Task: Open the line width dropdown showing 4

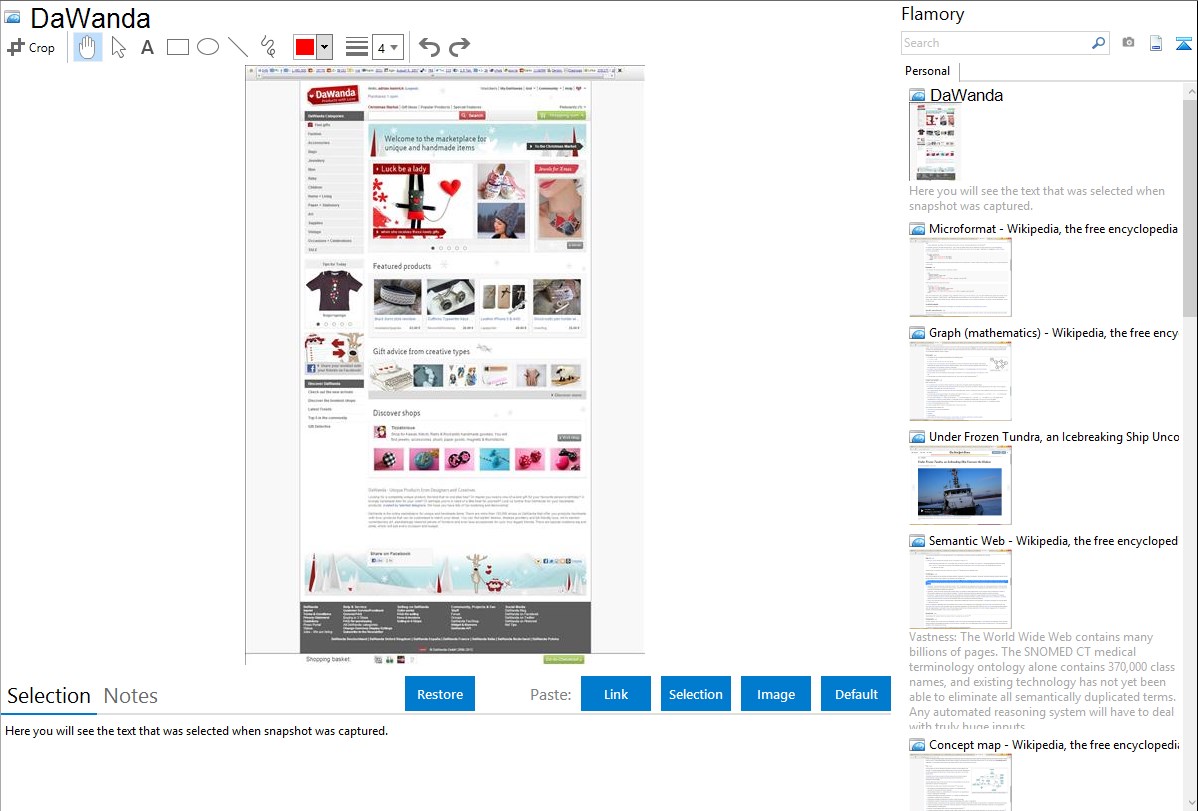Action: point(388,47)
